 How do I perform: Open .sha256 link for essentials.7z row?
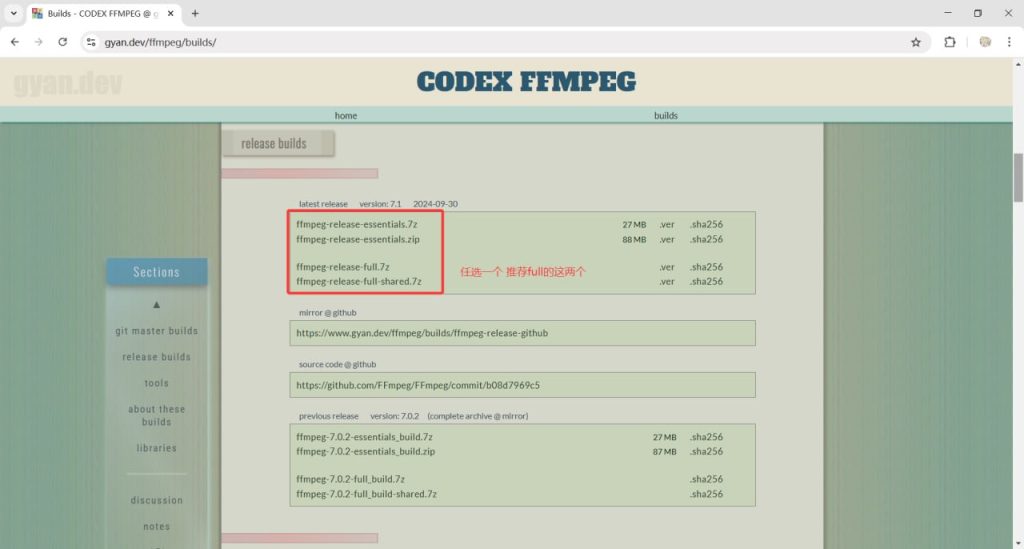[x=706, y=224]
